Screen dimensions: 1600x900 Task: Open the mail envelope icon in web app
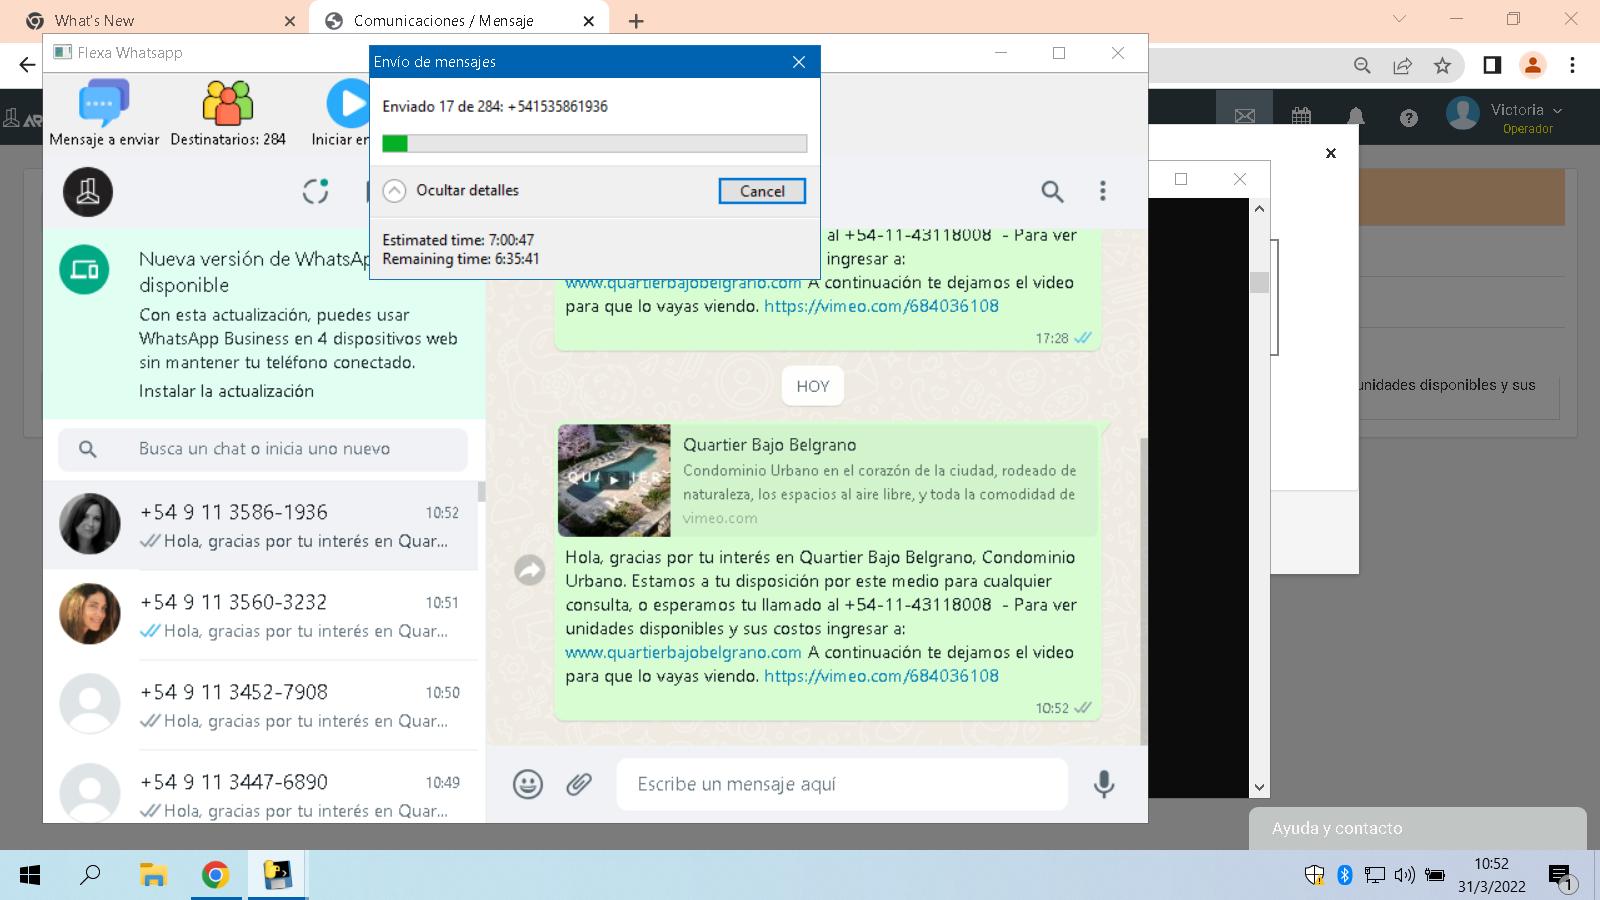(x=1244, y=117)
